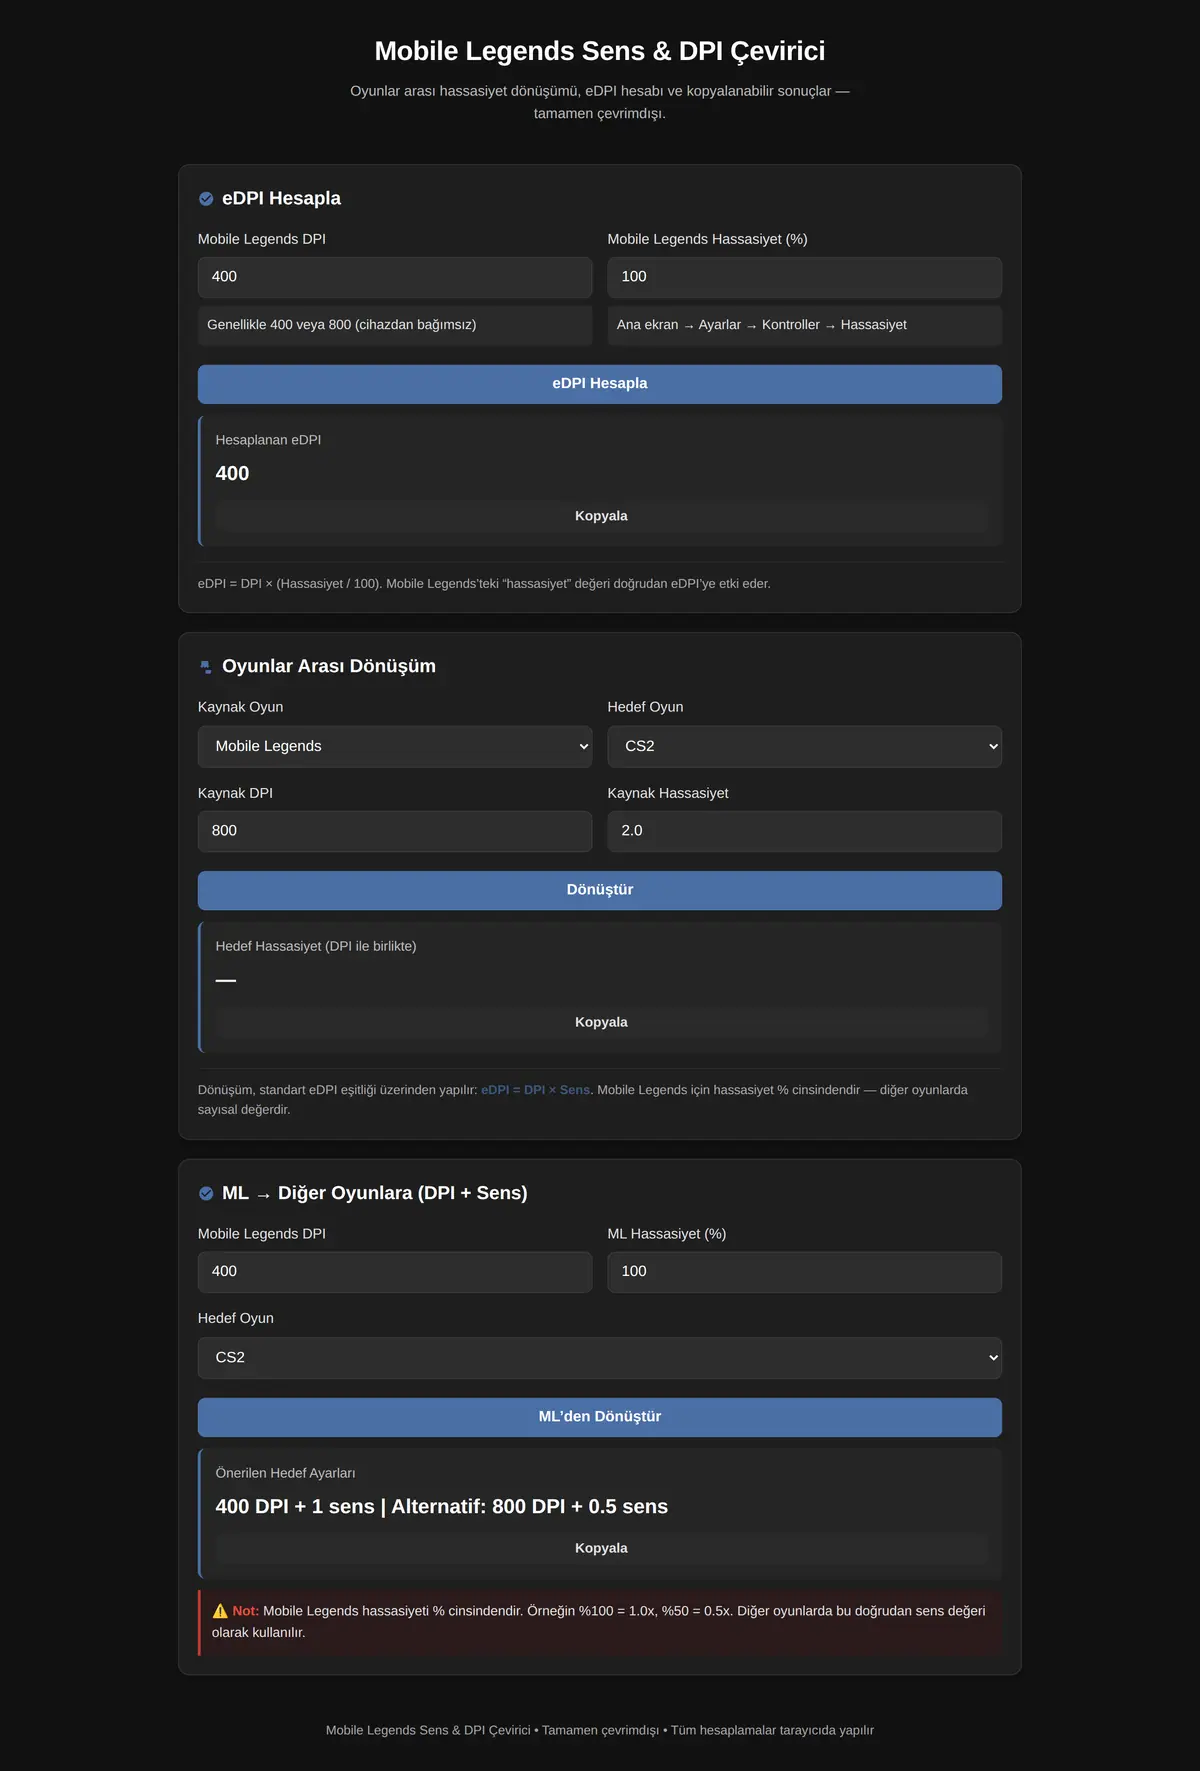This screenshot has height=1771, width=1200.
Task: Focus the Mobile Legends DPI field in eDPI Hesapla
Action: point(395,277)
